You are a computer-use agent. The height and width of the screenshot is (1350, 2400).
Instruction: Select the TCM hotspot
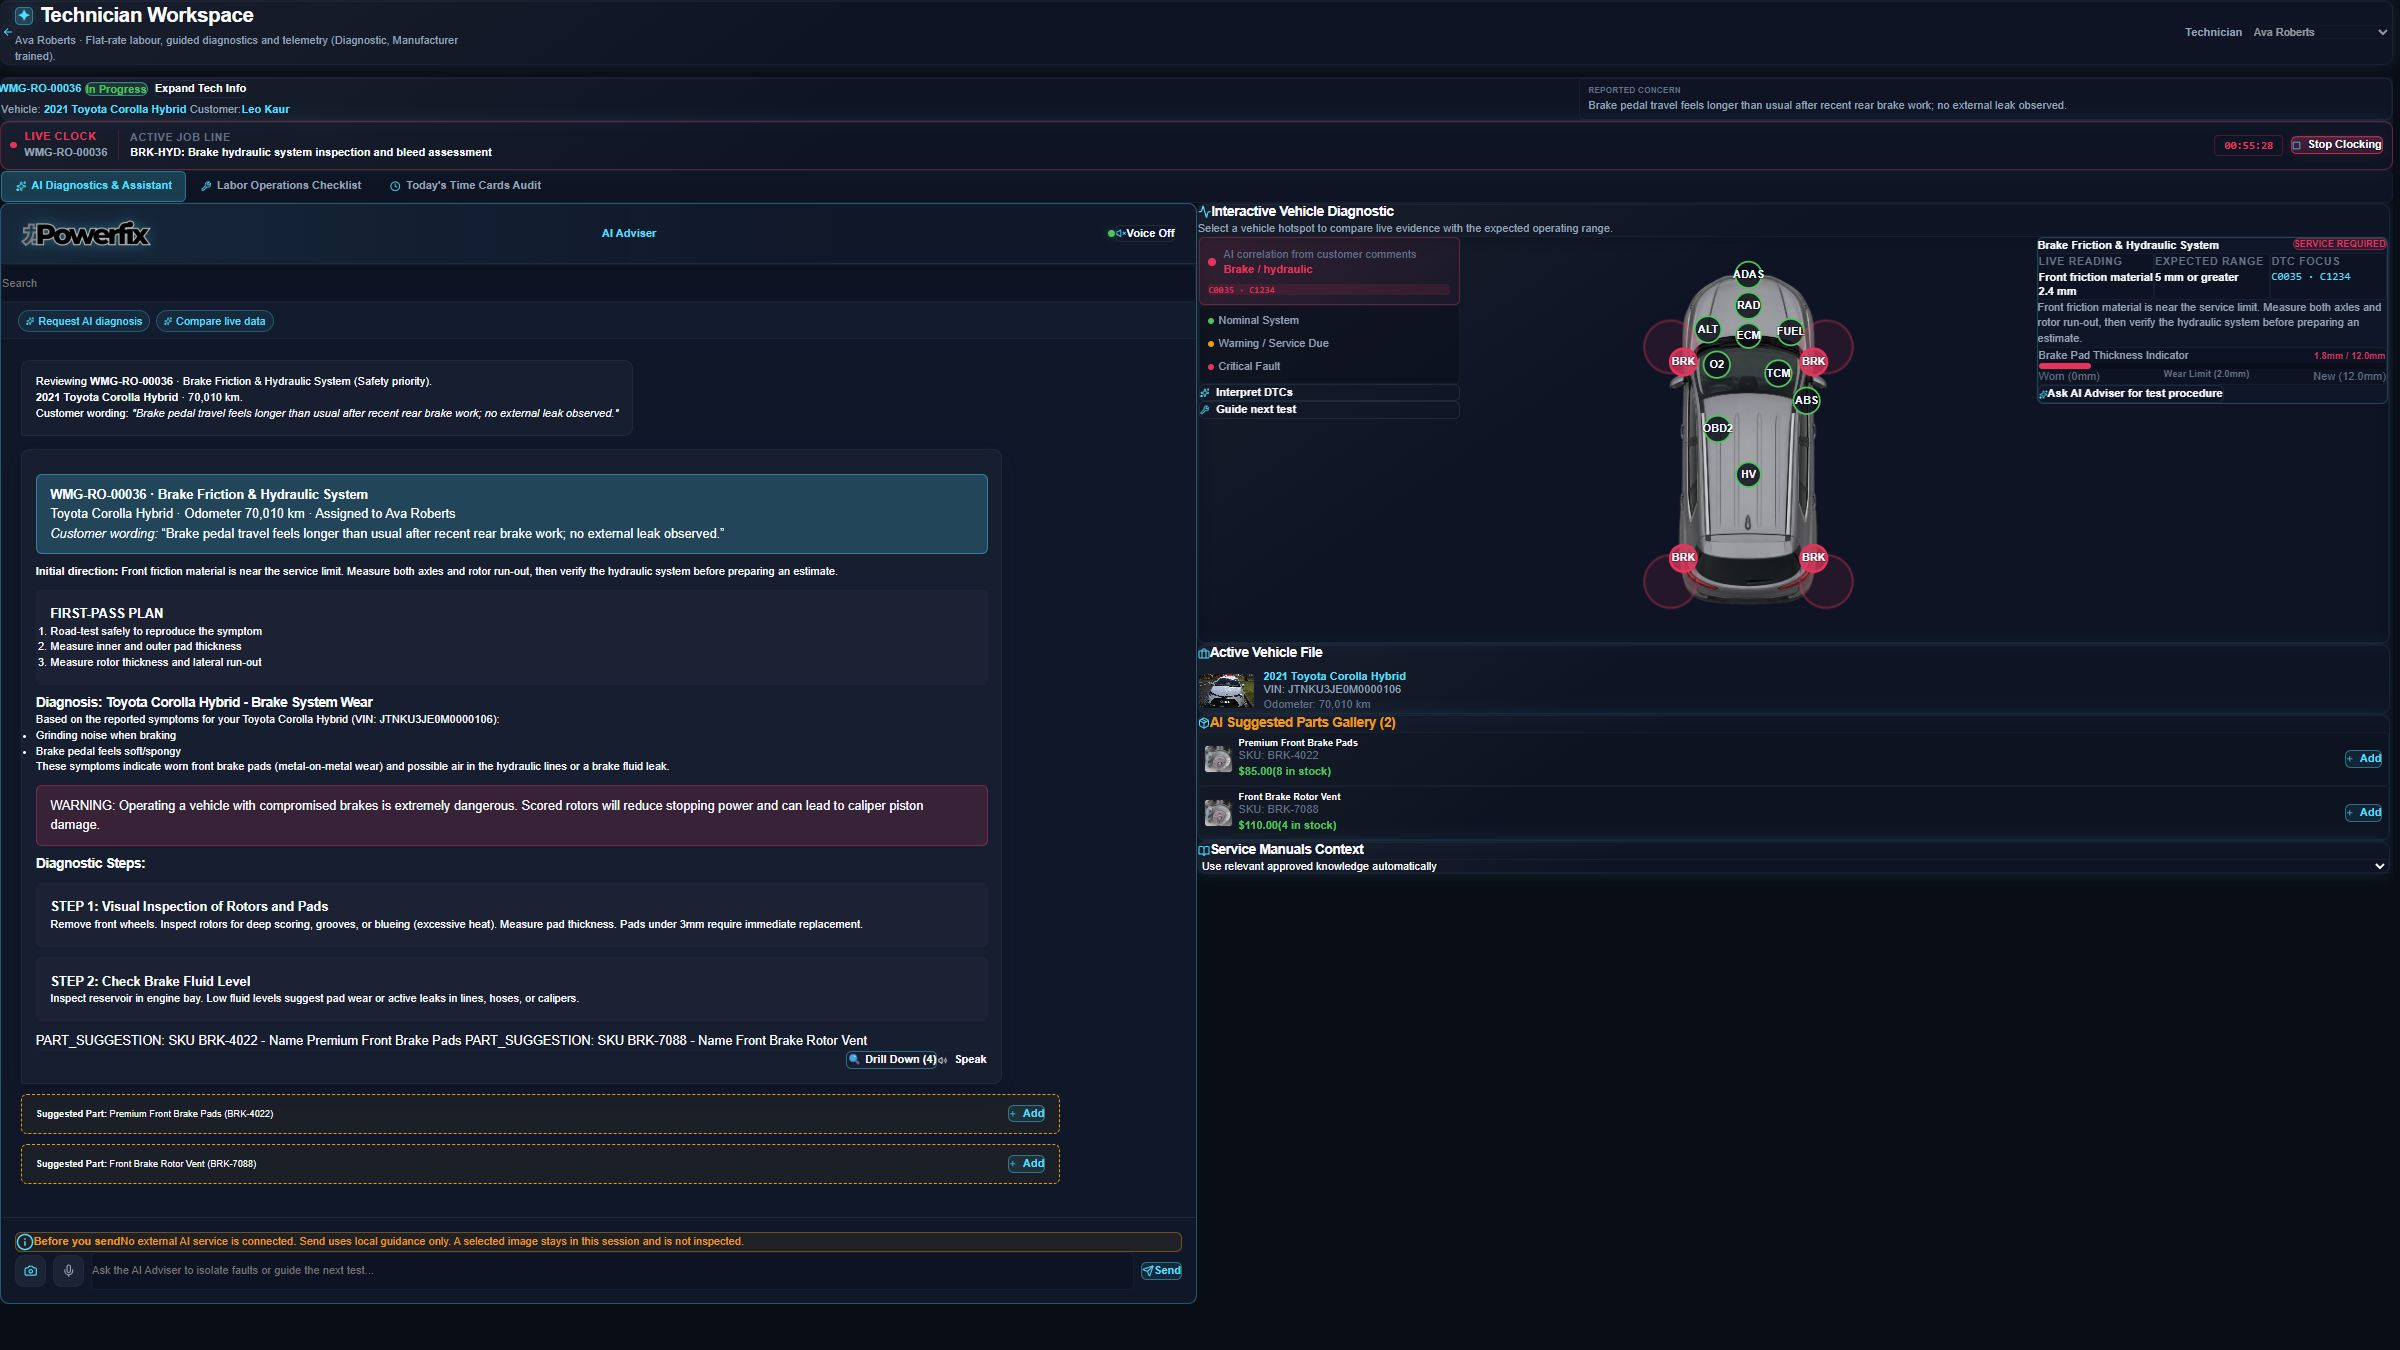click(x=1778, y=373)
